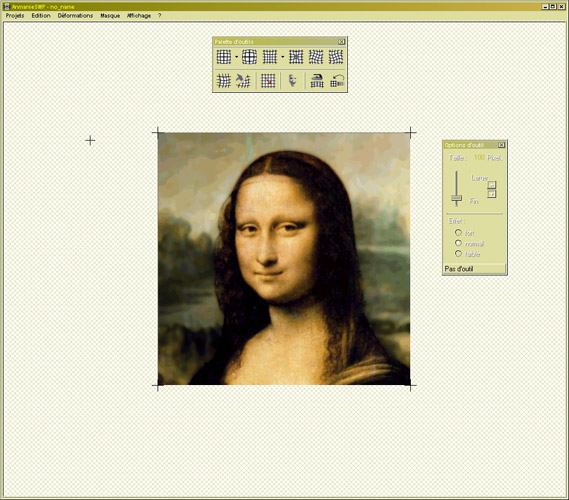Viewport: 569px width, 500px height.
Task: Open the Affichage menu
Action: click(139, 16)
